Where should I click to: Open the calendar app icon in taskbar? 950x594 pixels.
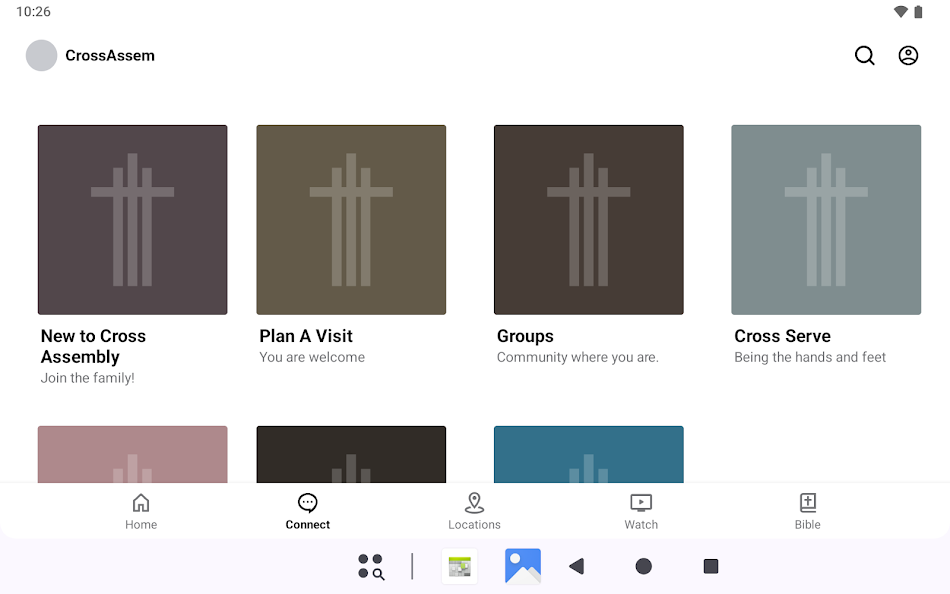(459, 566)
